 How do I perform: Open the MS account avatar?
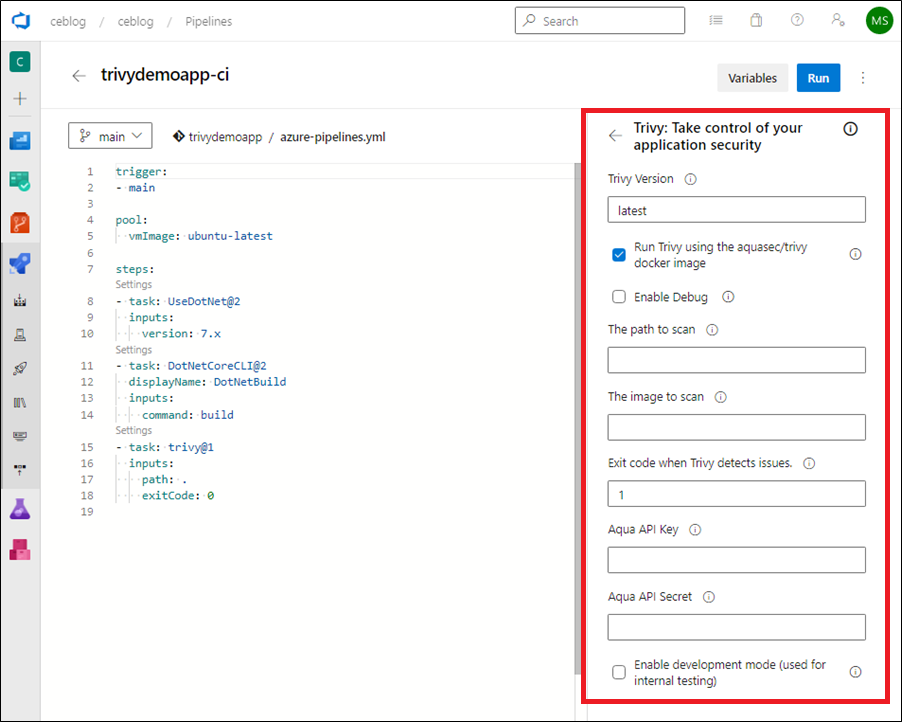point(880,21)
